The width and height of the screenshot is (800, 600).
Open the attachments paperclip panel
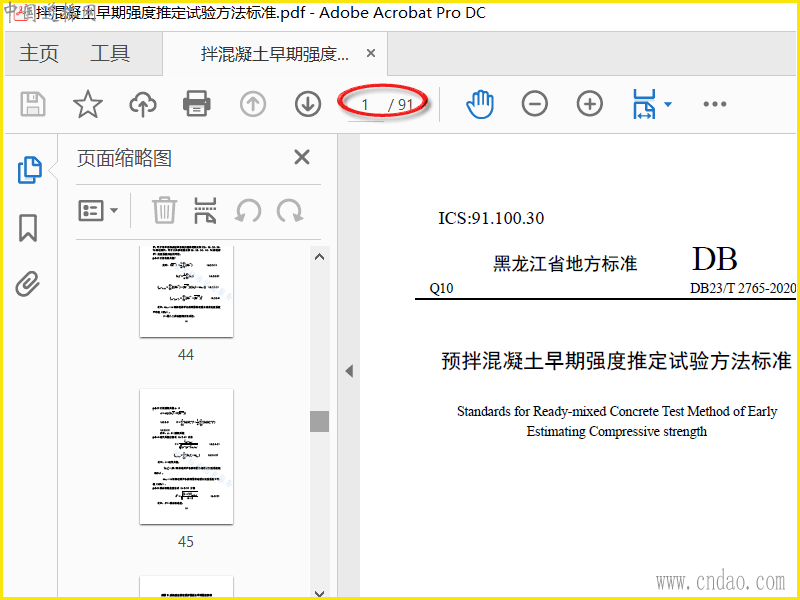click(x=28, y=284)
